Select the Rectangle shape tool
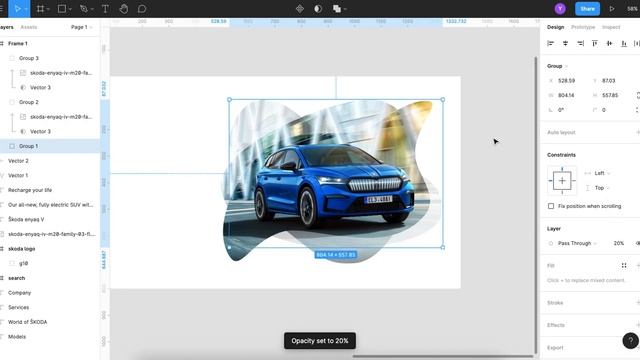Screen dimensions: 640x360 click(62, 9)
